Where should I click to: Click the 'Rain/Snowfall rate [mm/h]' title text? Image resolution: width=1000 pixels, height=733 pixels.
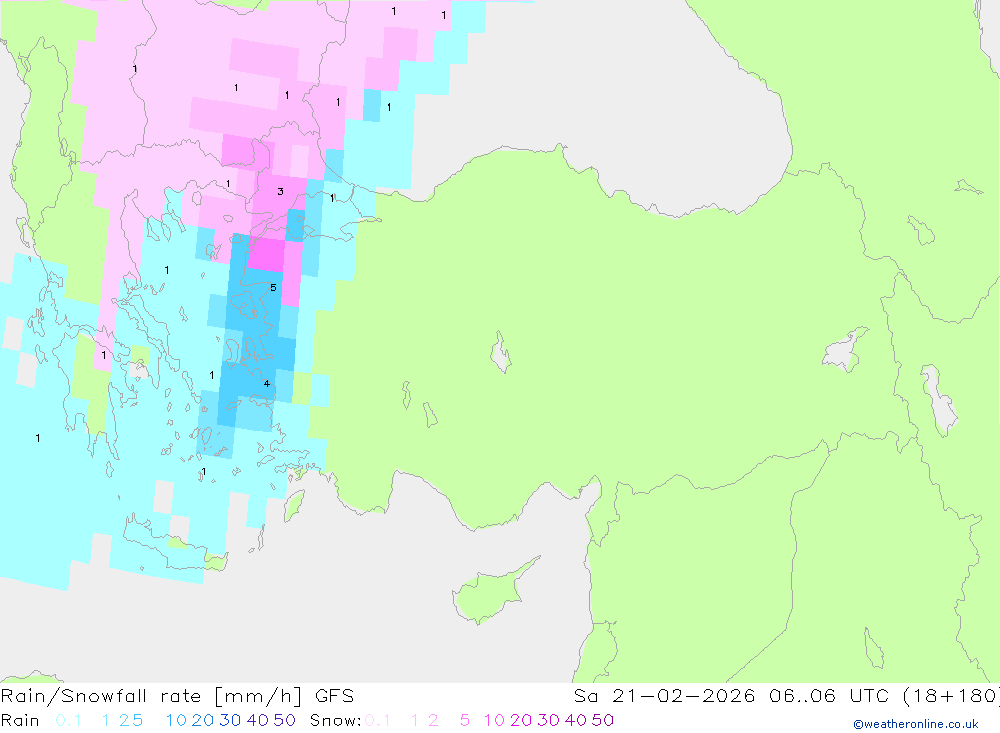(x=151, y=696)
